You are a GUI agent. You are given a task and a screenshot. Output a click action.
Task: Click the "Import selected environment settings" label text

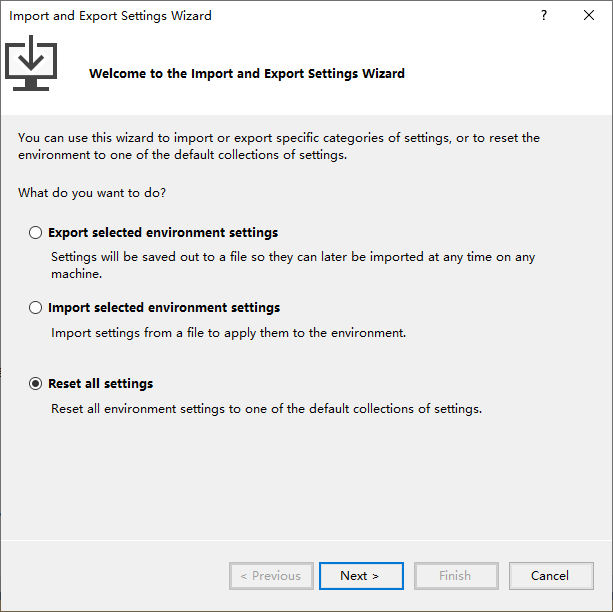pyautogui.click(x=164, y=308)
